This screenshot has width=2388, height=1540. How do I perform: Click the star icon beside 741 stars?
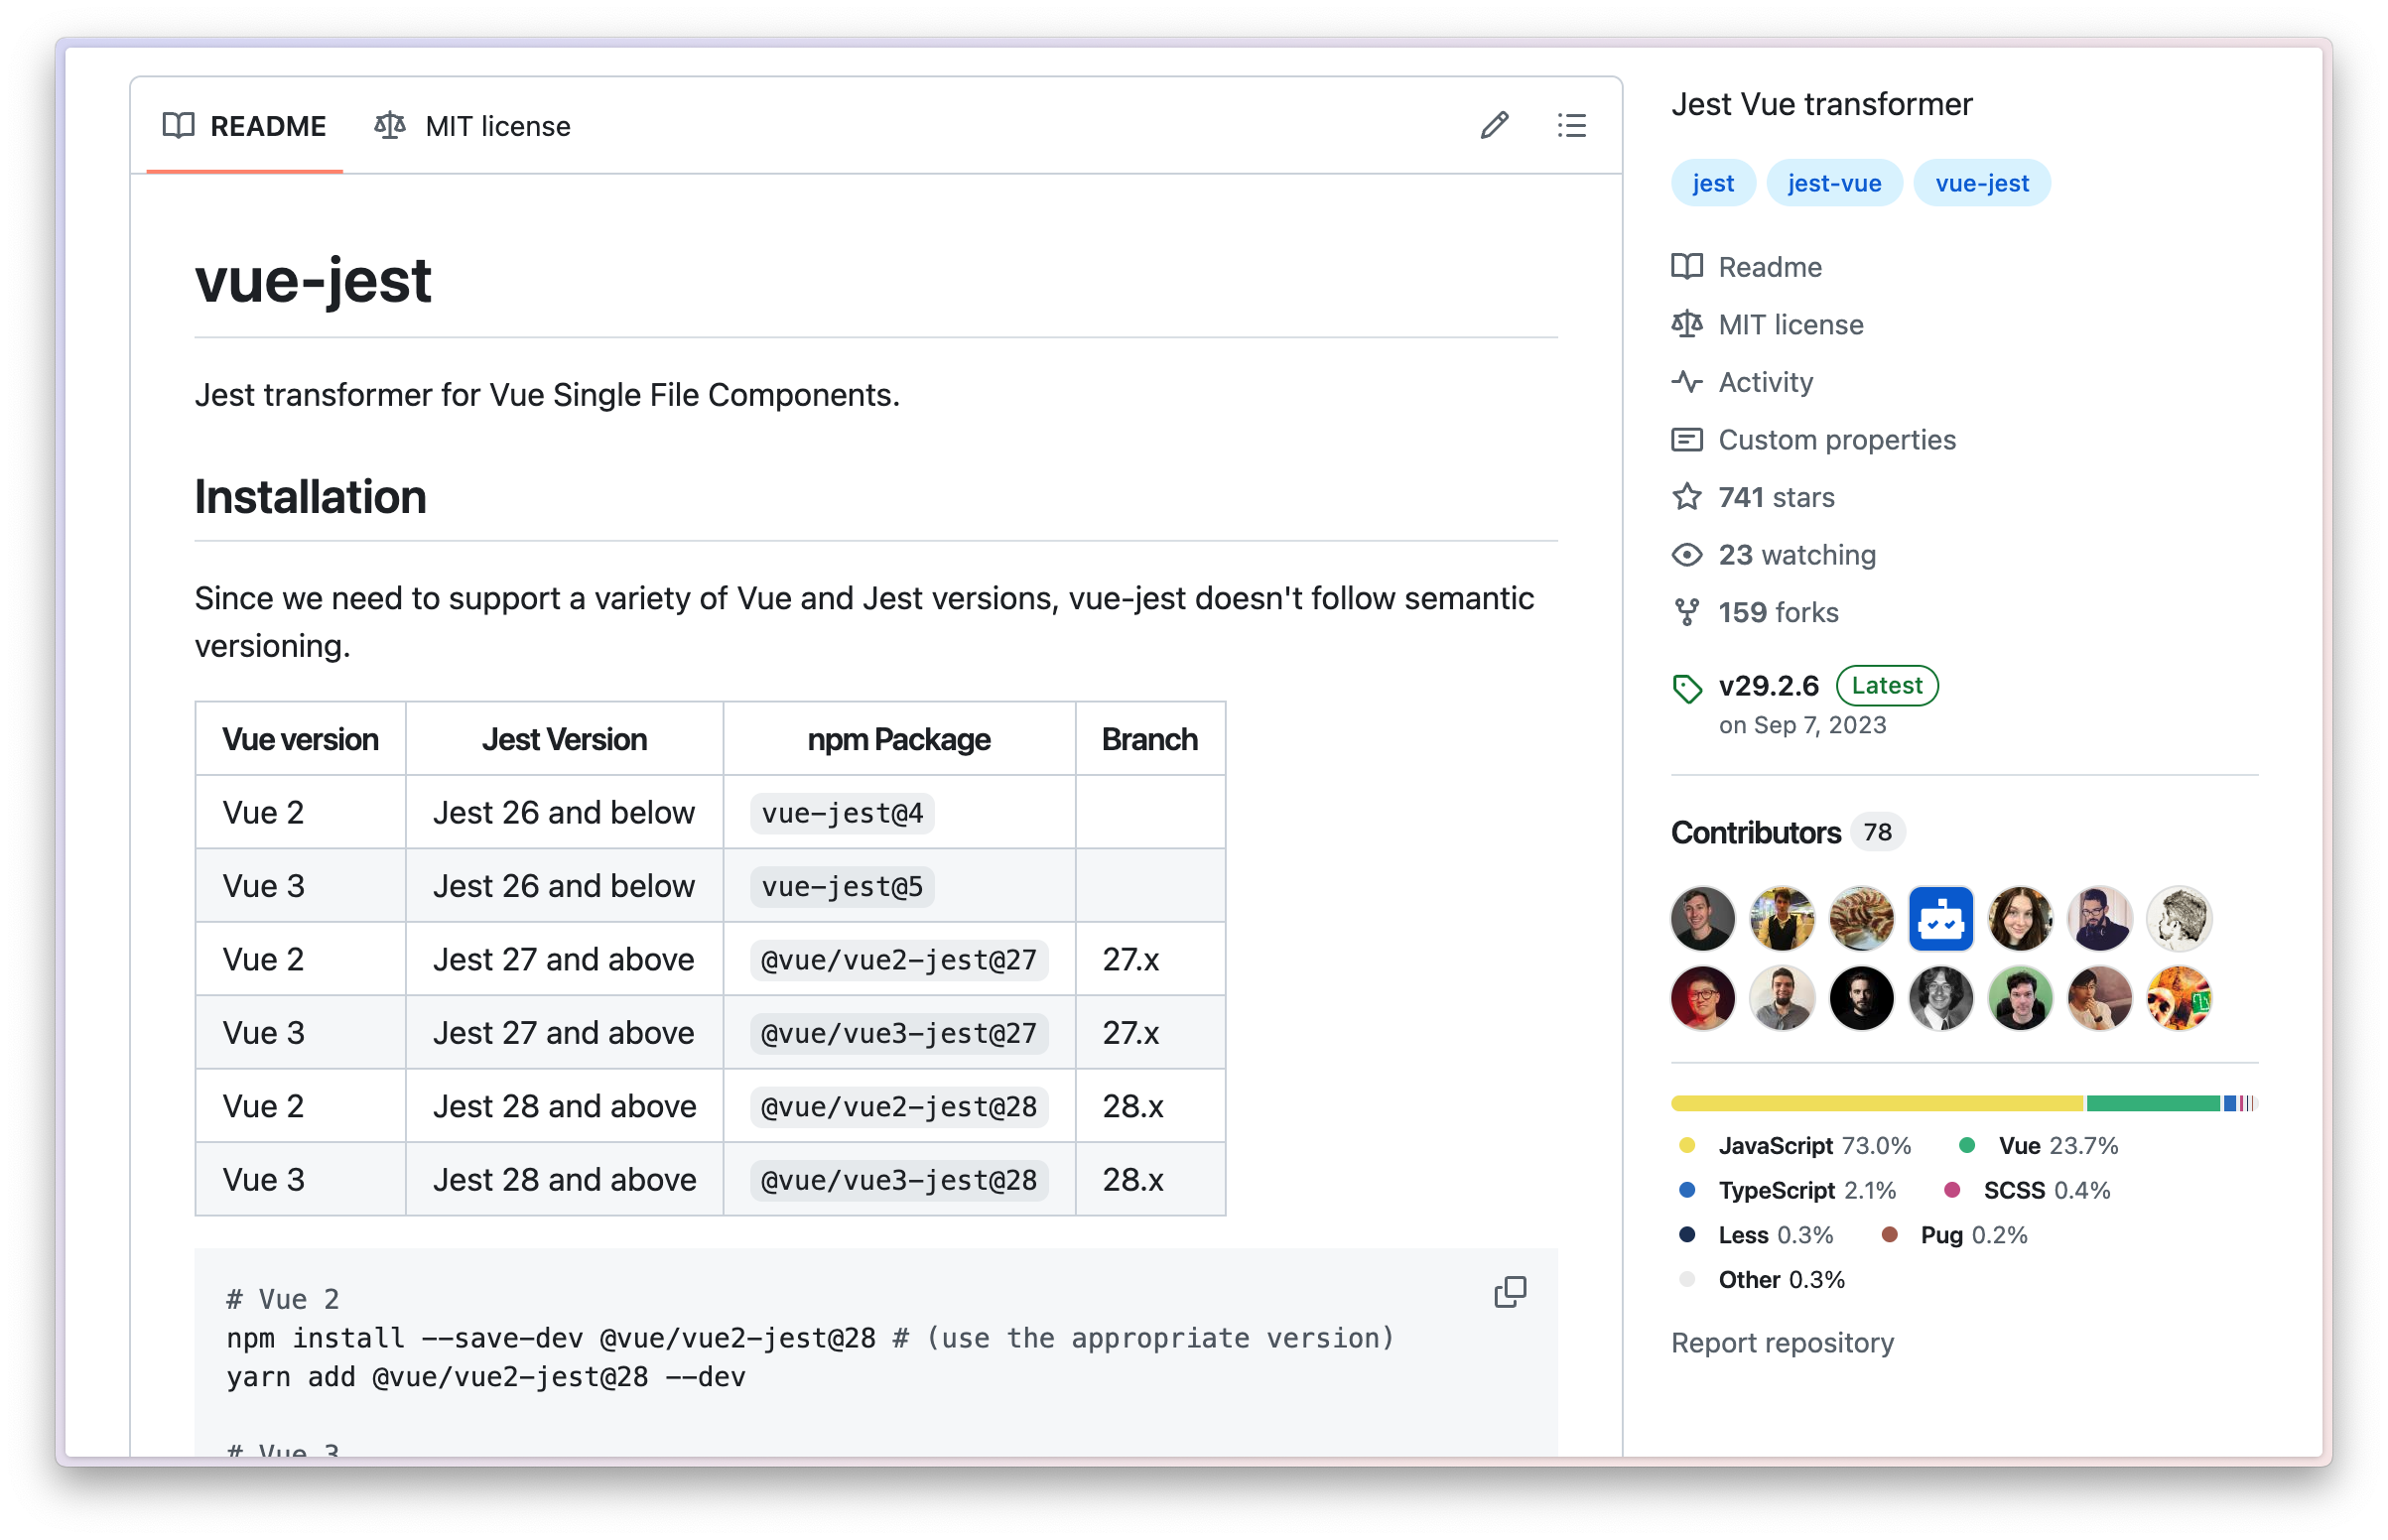pos(1687,497)
